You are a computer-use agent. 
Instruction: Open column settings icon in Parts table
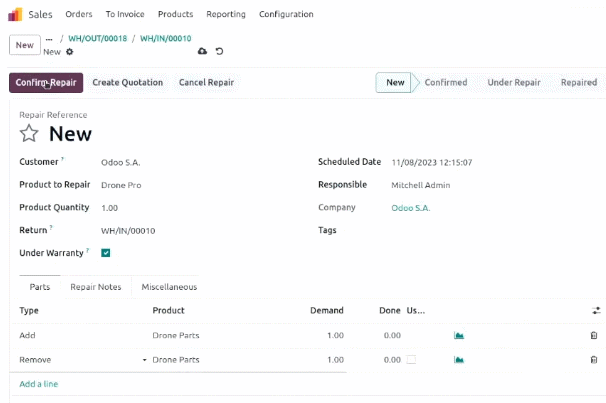point(596,310)
